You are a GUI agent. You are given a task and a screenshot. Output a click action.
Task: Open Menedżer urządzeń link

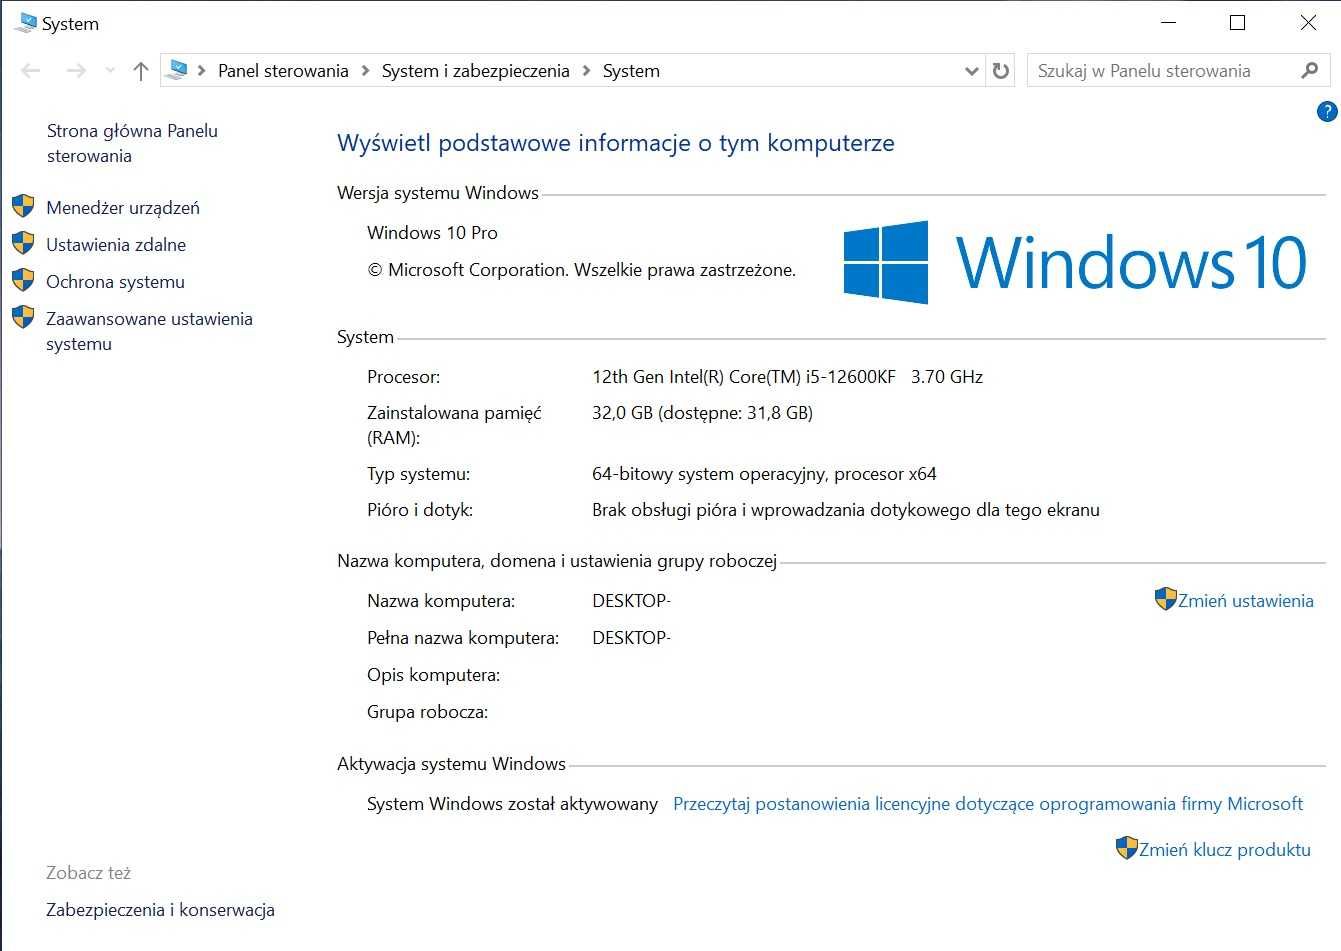click(123, 208)
